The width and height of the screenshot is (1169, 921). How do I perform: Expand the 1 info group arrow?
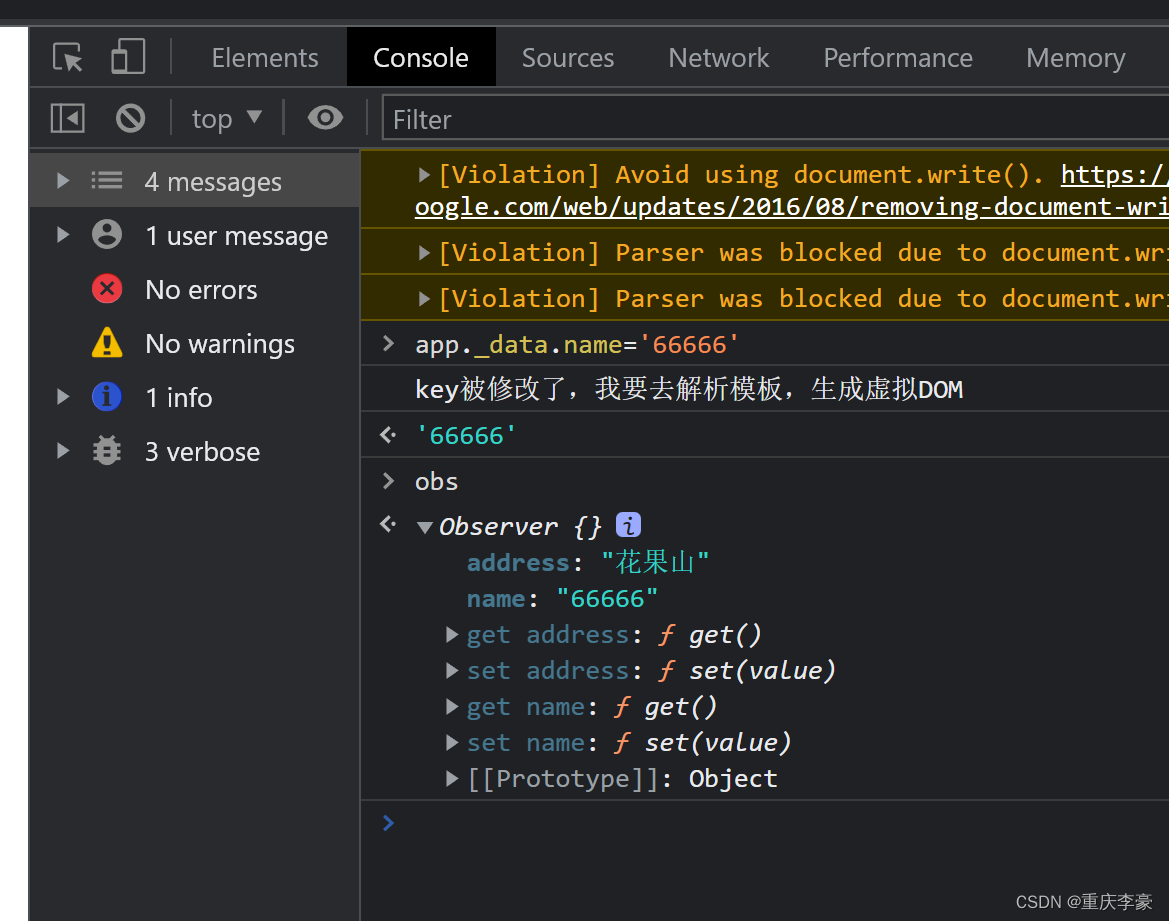[x=63, y=397]
